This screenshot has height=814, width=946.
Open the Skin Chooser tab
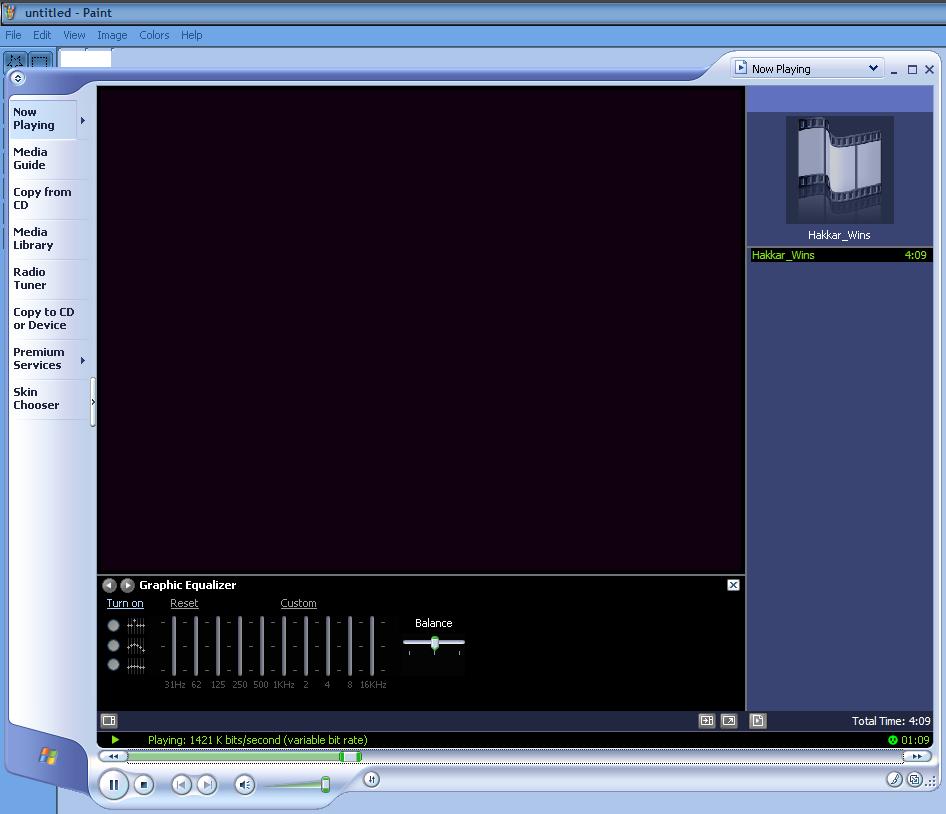(48, 398)
